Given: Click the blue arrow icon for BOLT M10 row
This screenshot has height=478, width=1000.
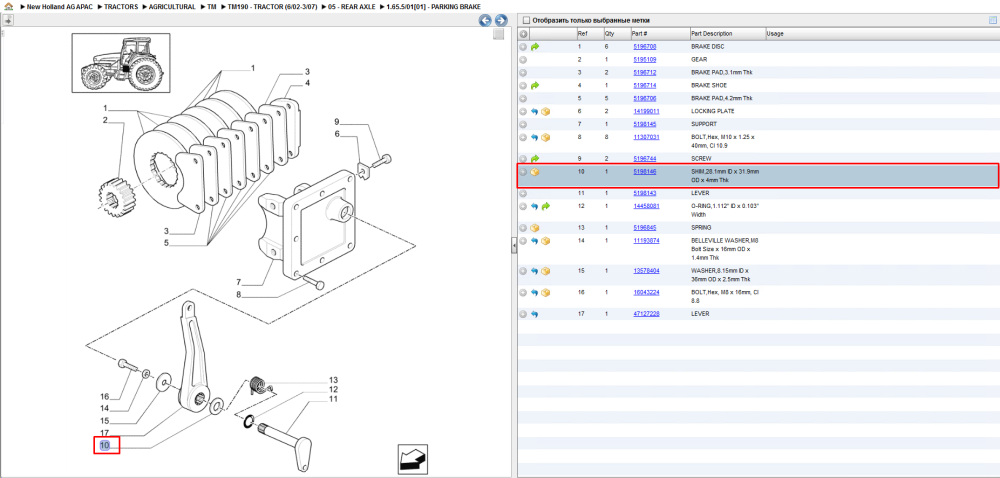Looking at the screenshot, I should [534, 137].
